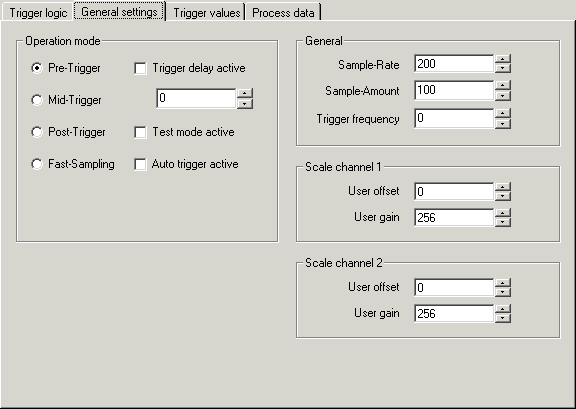Click the Trigger frequency label
The image size is (576, 409).
tap(358, 119)
